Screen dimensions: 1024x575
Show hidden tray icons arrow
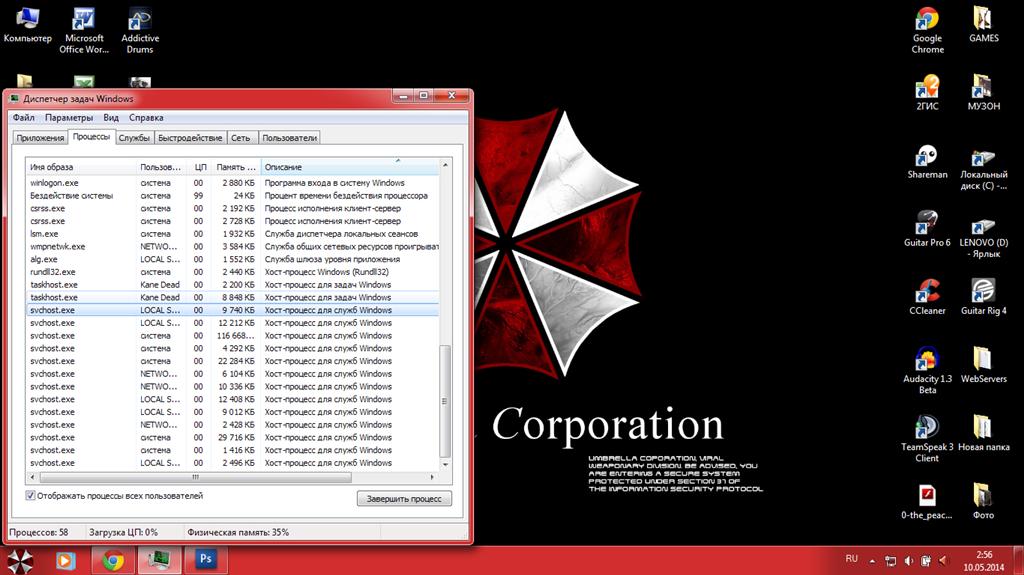click(x=872, y=561)
